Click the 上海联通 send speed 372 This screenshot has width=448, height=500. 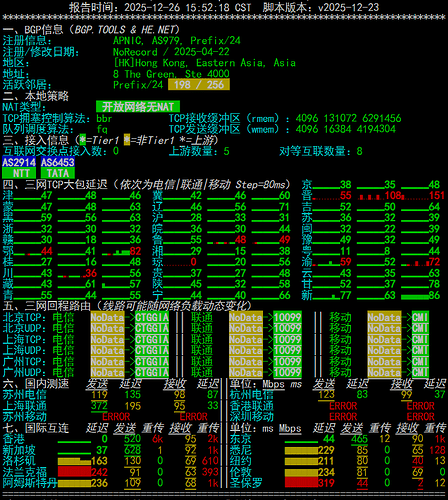[99, 406]
